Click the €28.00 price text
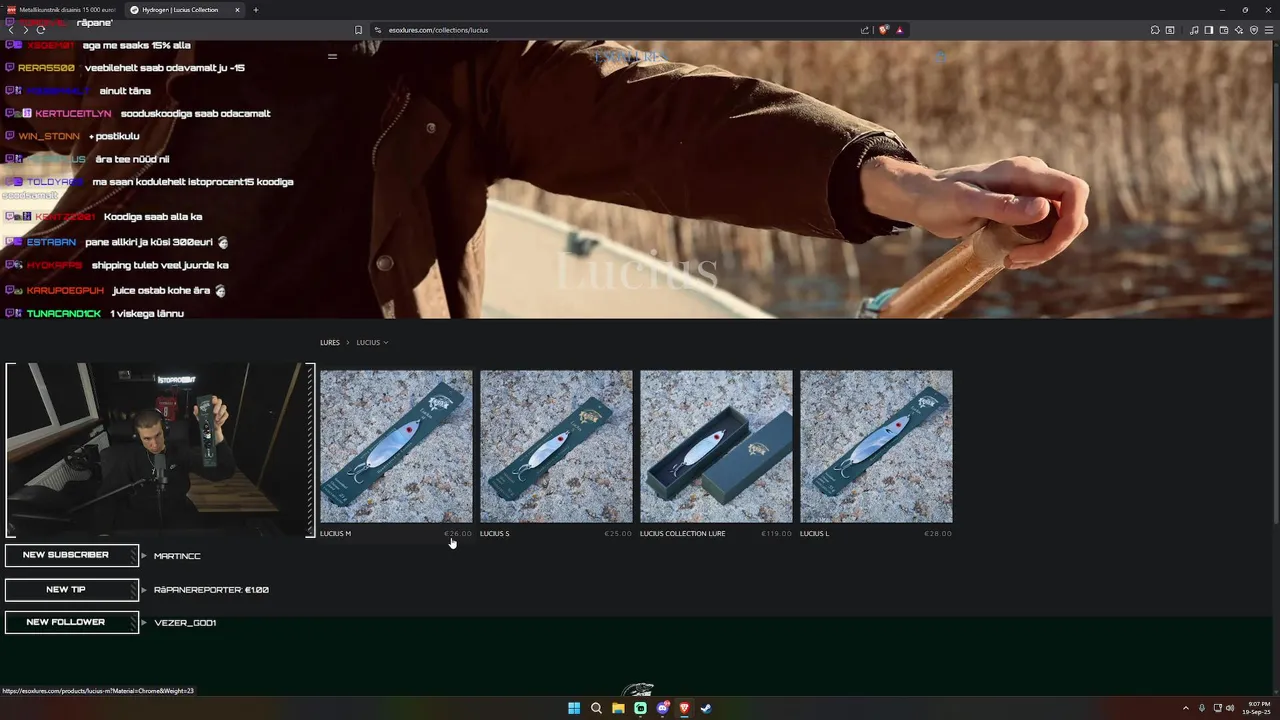The image size is (1280, 720). 938,534
